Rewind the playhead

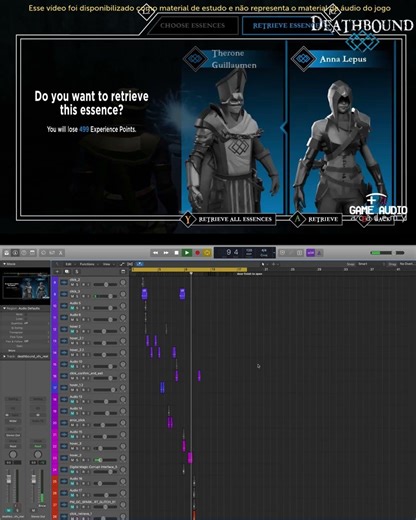[x=155, y=253]
